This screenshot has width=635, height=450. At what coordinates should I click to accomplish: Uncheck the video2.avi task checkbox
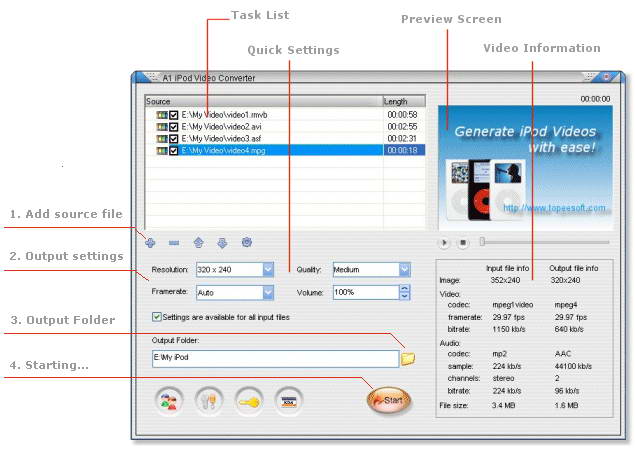[x=174, y=127]
